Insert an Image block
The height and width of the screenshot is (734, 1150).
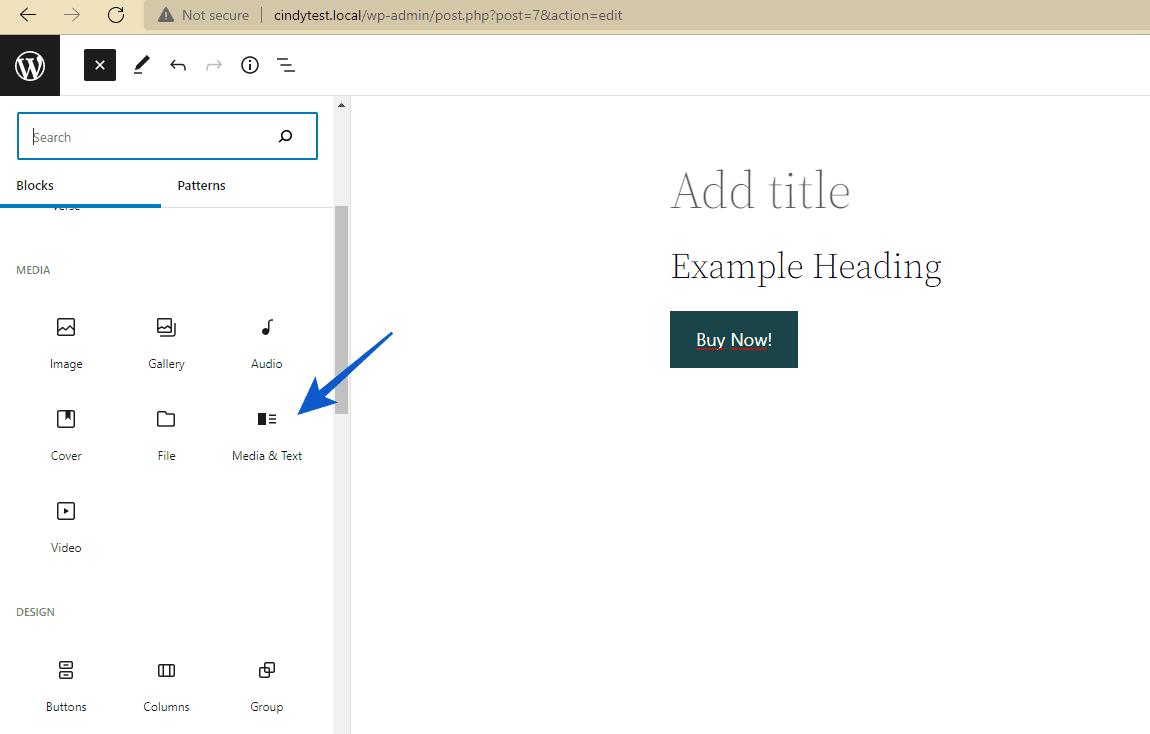66,340
